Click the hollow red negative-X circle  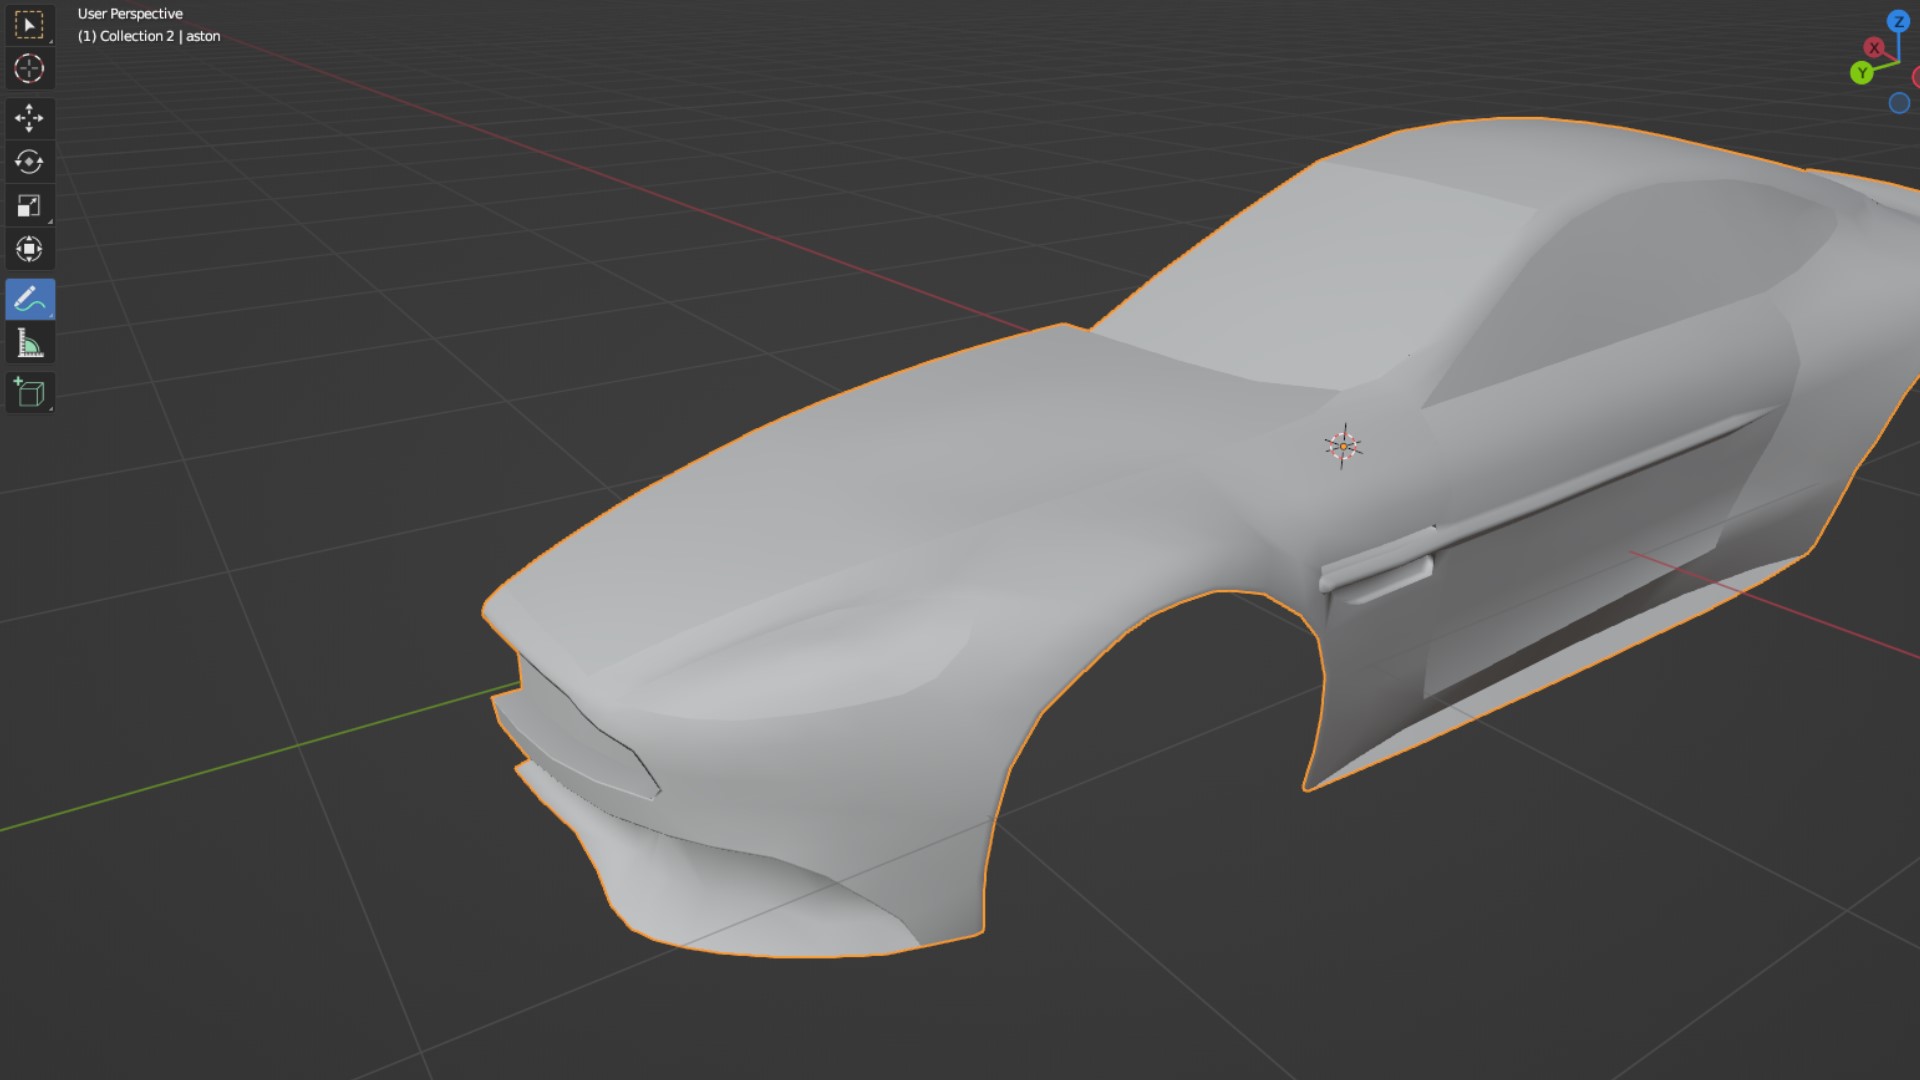tap(1916, 77)
